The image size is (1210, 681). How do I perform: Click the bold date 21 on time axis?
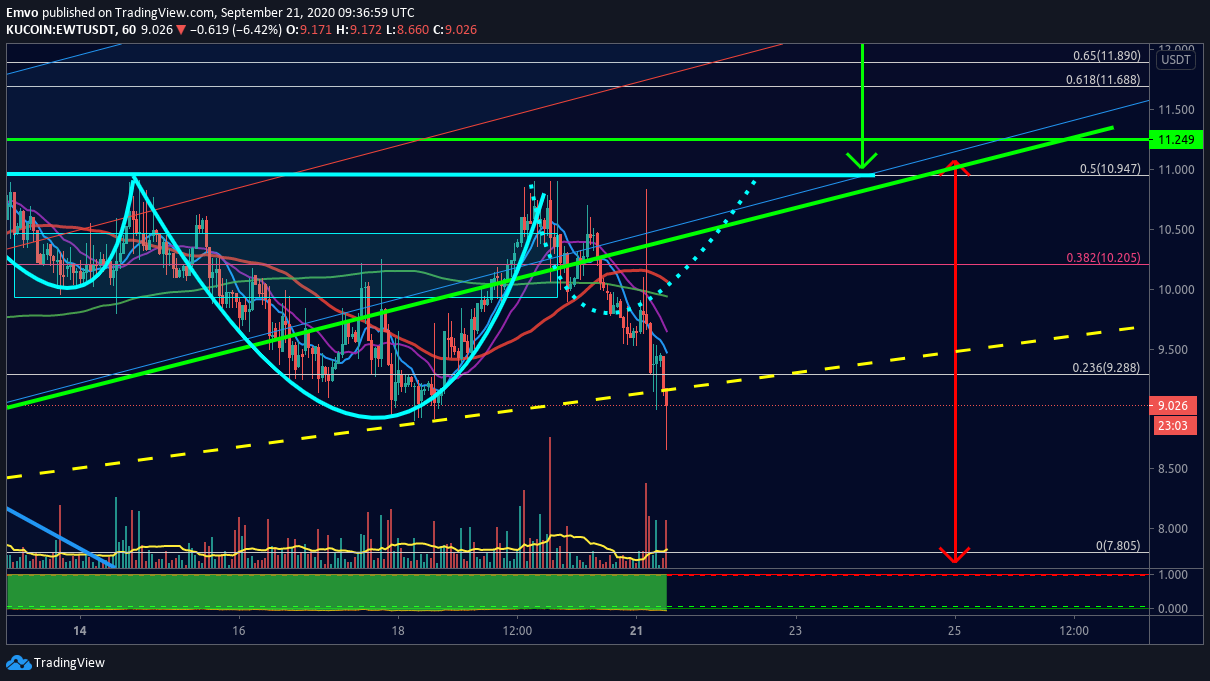click(636, 631)
